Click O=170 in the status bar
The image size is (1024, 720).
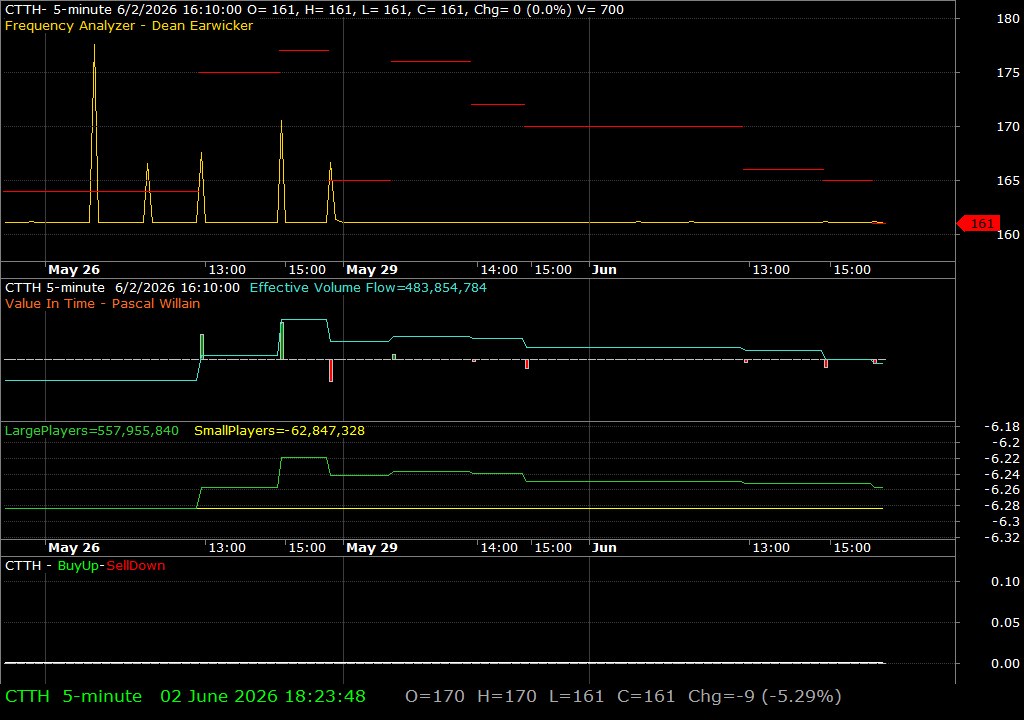[x=435, y=696]
